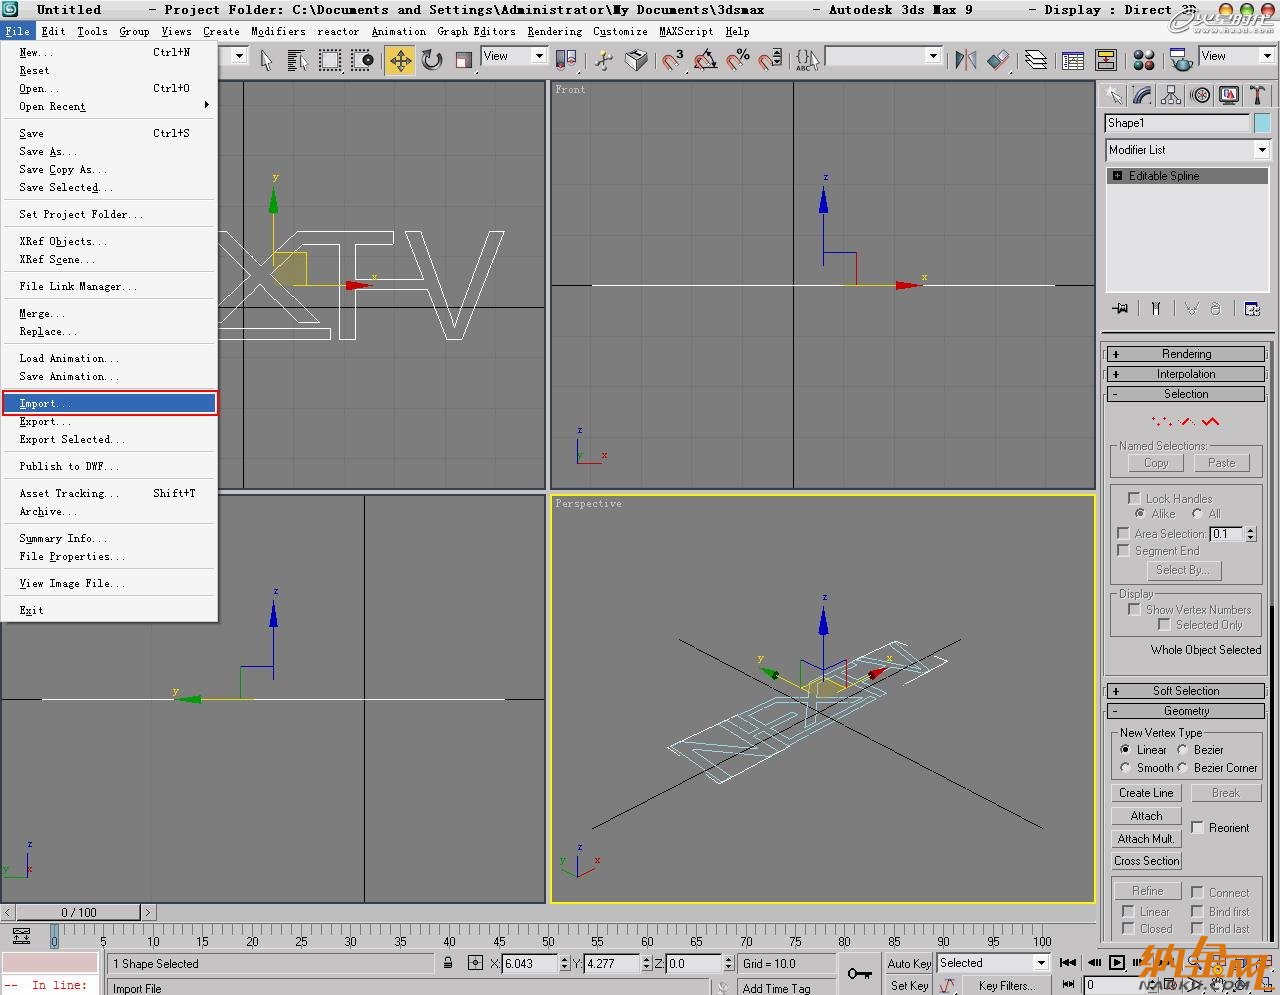This screenshot has width=1280, height=995.
Task: Activate the Select and Rotate tool
Action: [432, 60]
